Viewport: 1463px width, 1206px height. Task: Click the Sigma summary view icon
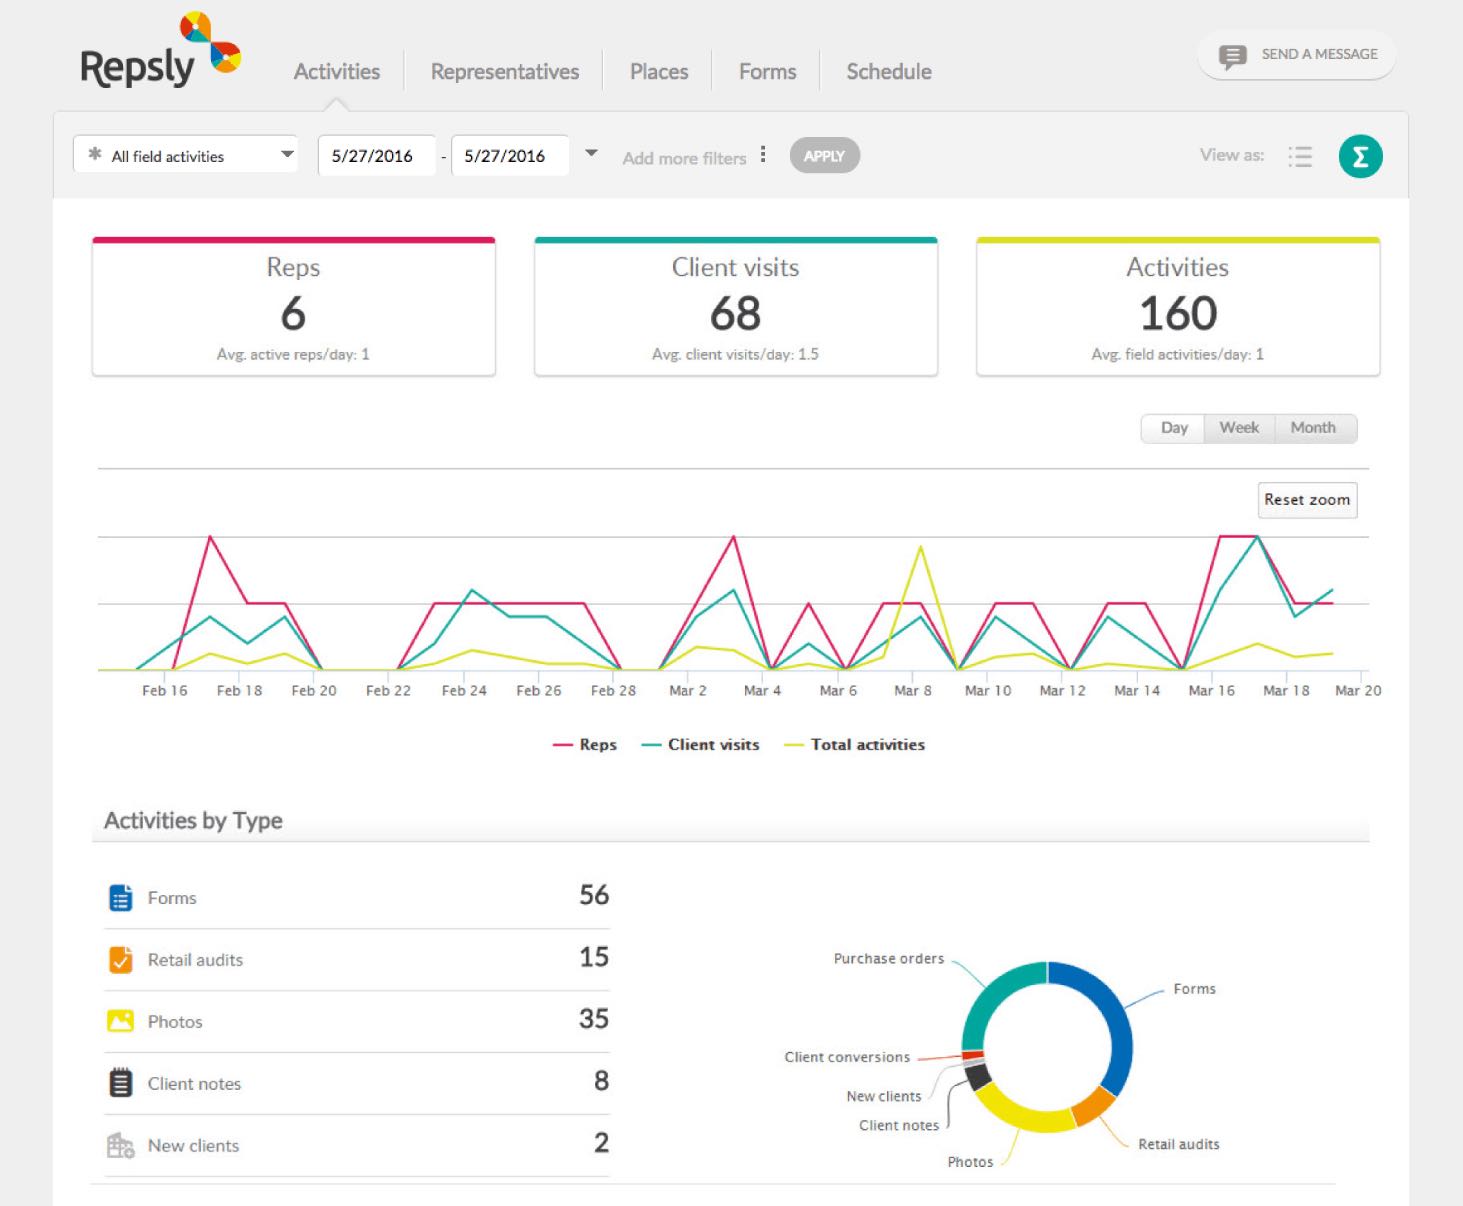(1359, 156)
